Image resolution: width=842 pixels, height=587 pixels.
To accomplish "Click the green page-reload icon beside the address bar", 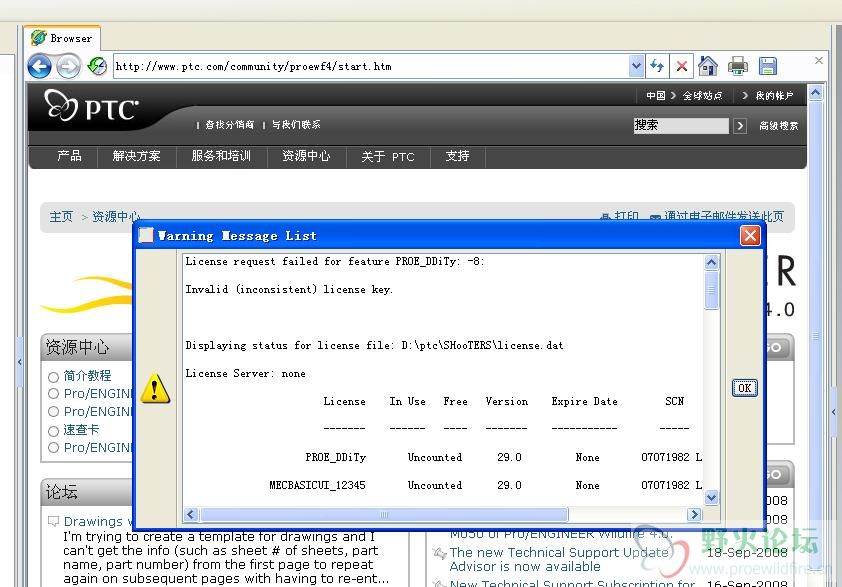I will [97, 66].
